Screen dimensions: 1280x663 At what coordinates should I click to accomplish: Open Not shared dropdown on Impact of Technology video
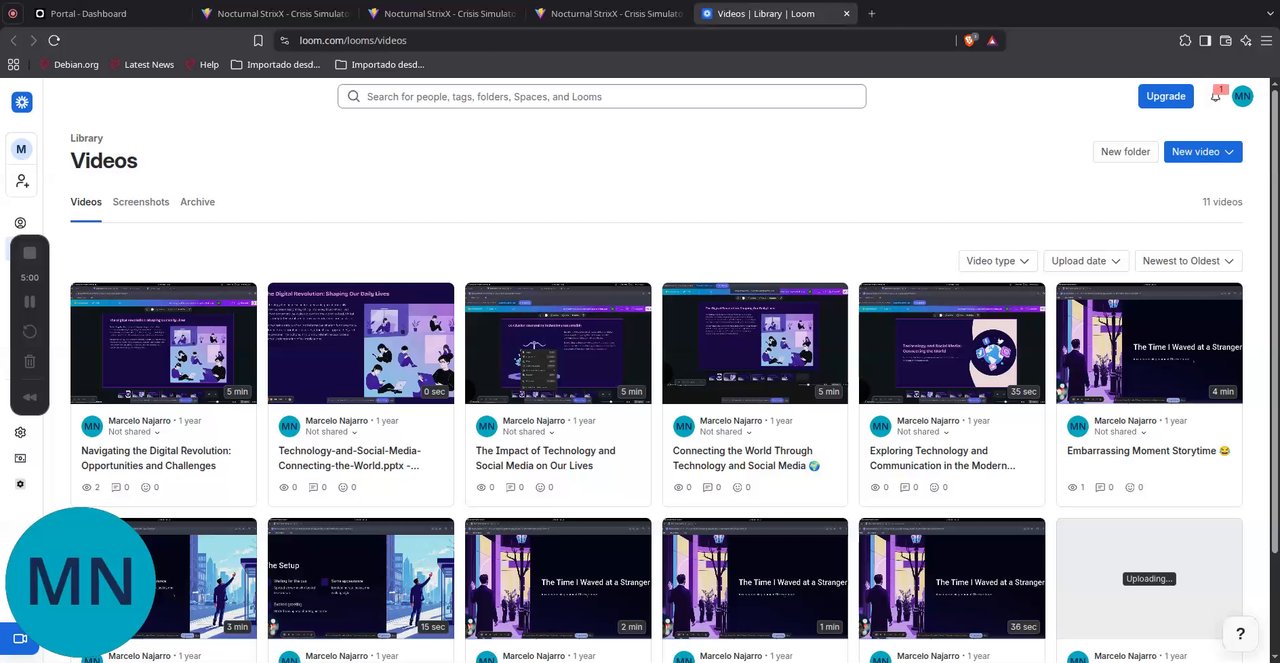pos(529,432)
